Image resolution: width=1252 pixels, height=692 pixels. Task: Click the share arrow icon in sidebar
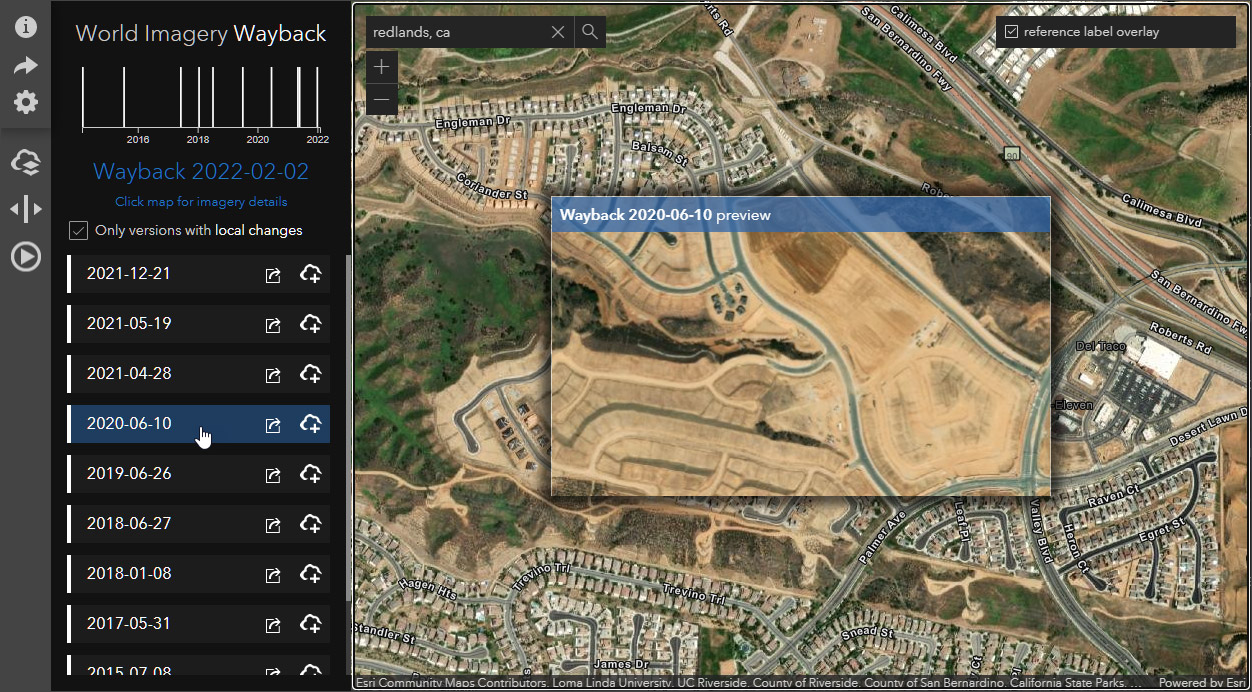click(25, 65)
